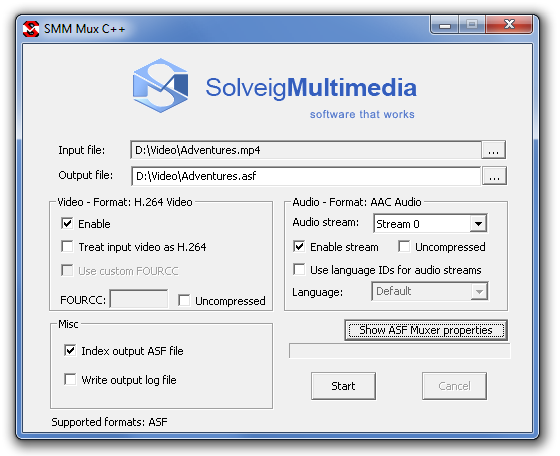This screenshot has width=560, height=456.
Task: Click the 'Supported formats: ASF' text
Action: pos(109,422)
